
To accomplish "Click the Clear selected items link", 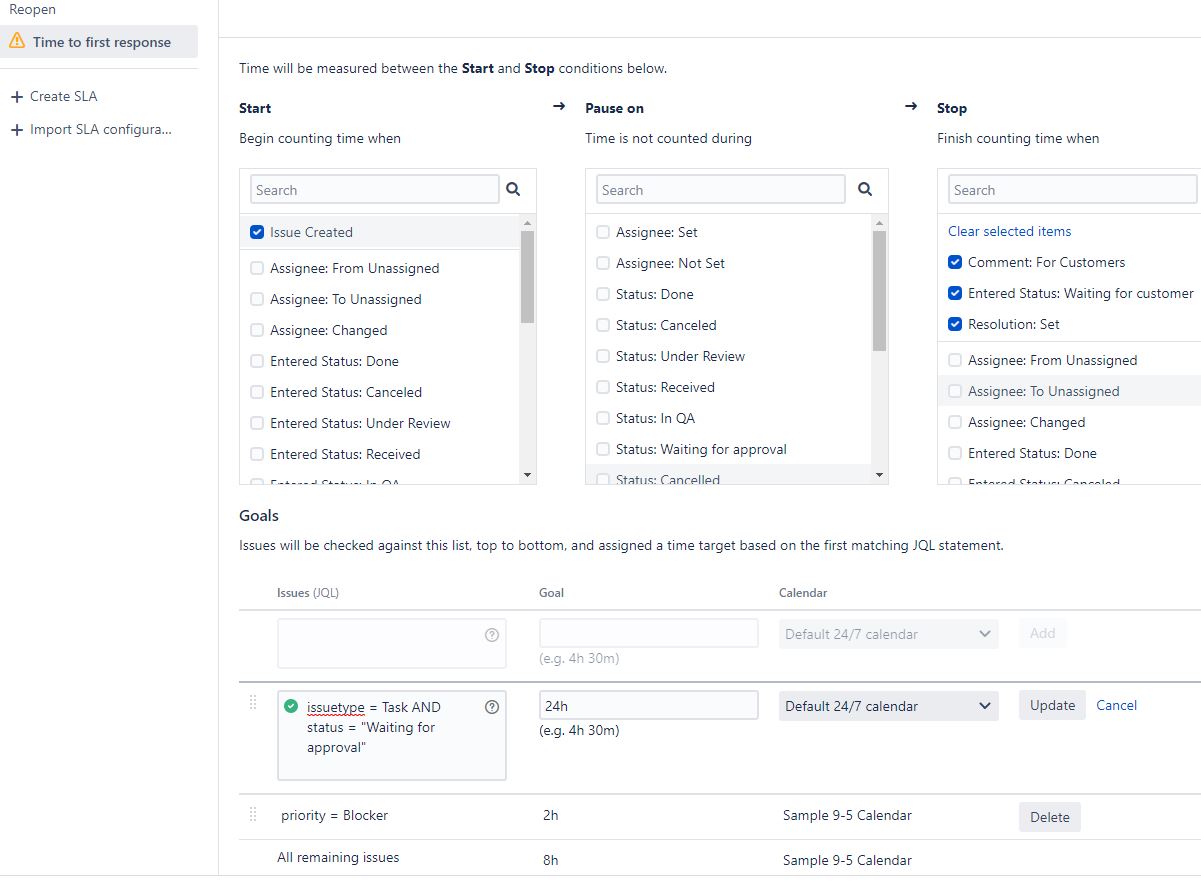I will click(x=1009, y=231).
